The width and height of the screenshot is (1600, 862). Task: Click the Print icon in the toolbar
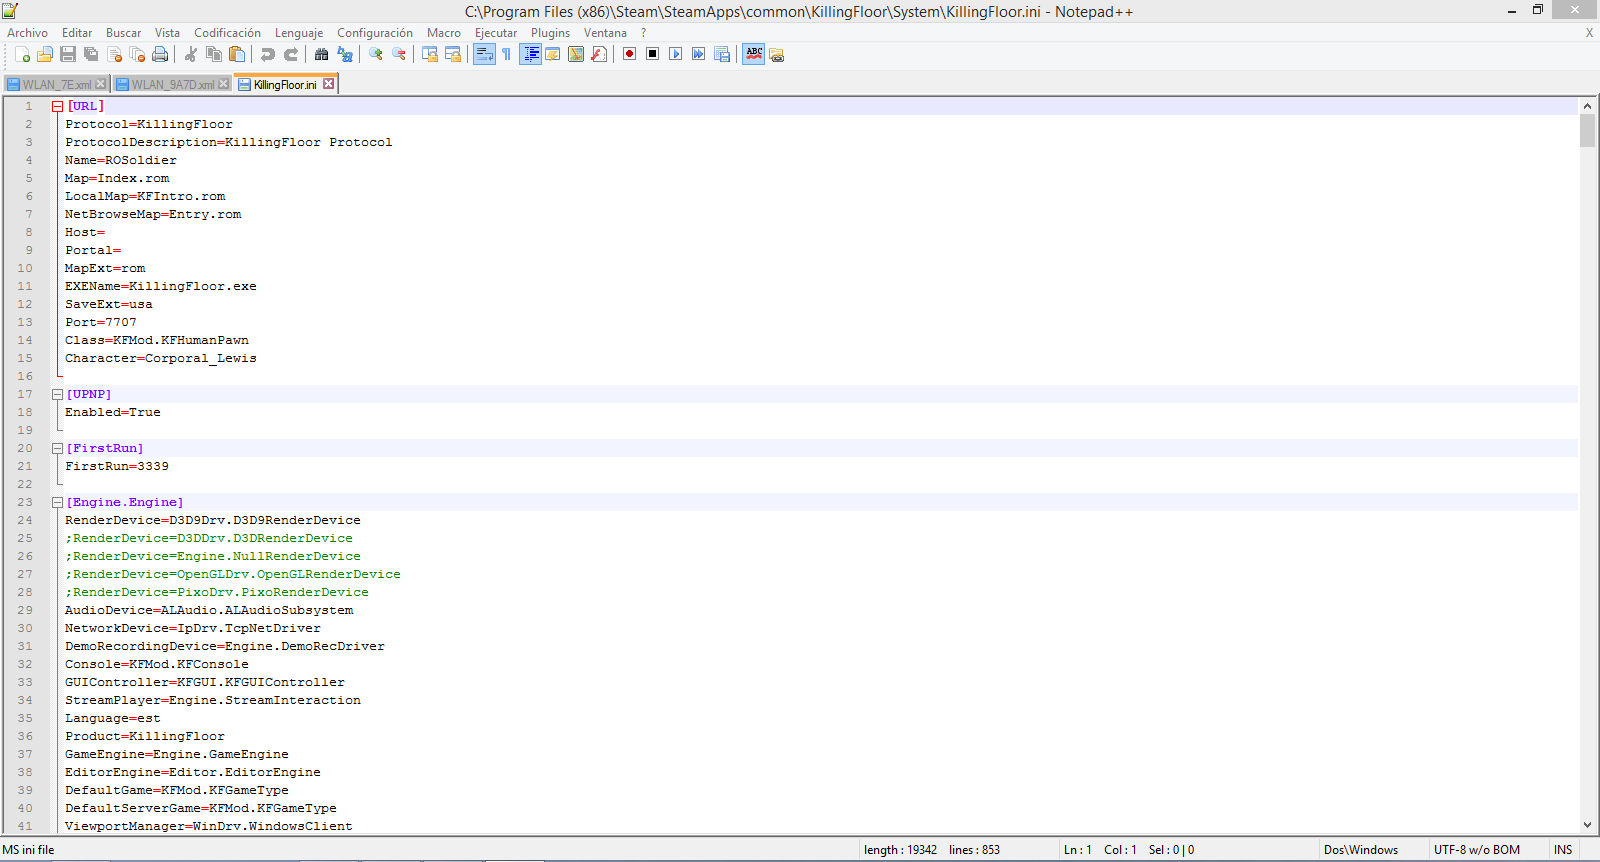click(x=160, y=54)
